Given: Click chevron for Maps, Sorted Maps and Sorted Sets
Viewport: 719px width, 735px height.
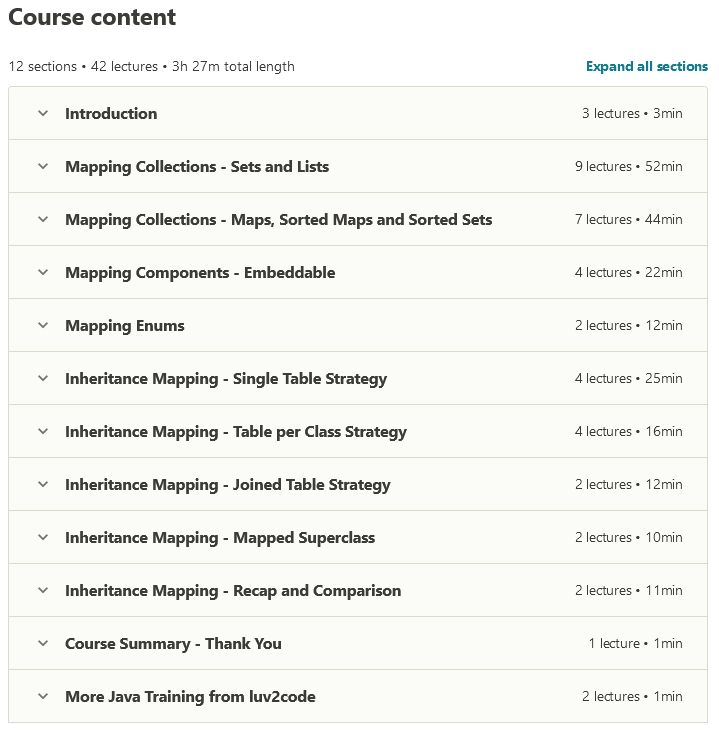Looking at the screenshot, I should pos(43,220).
